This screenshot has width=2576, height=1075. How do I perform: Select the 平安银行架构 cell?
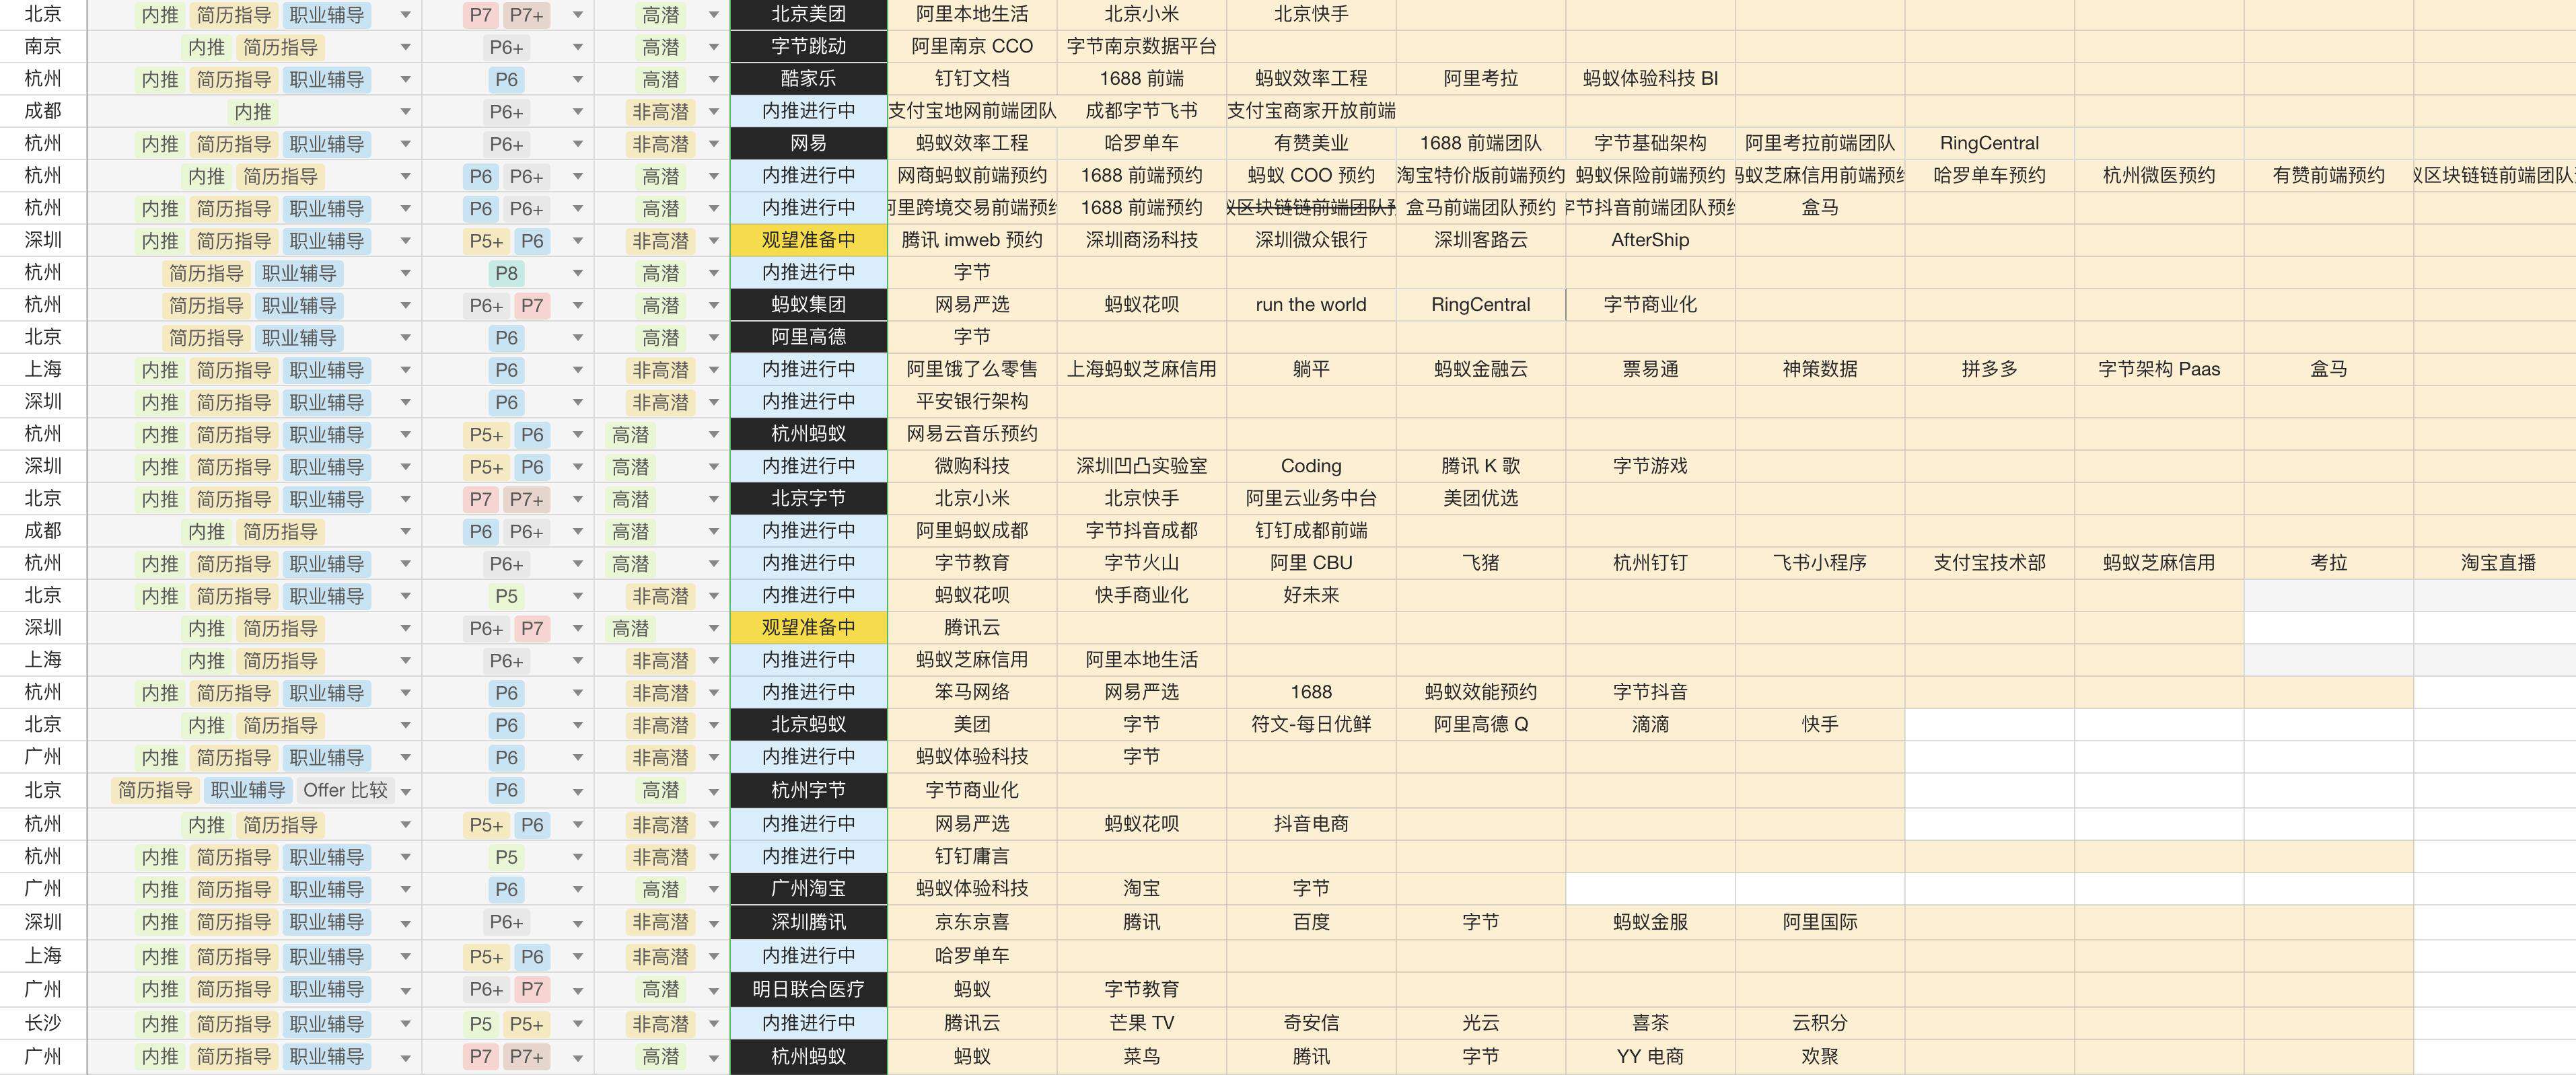click(x=972, y=401)
